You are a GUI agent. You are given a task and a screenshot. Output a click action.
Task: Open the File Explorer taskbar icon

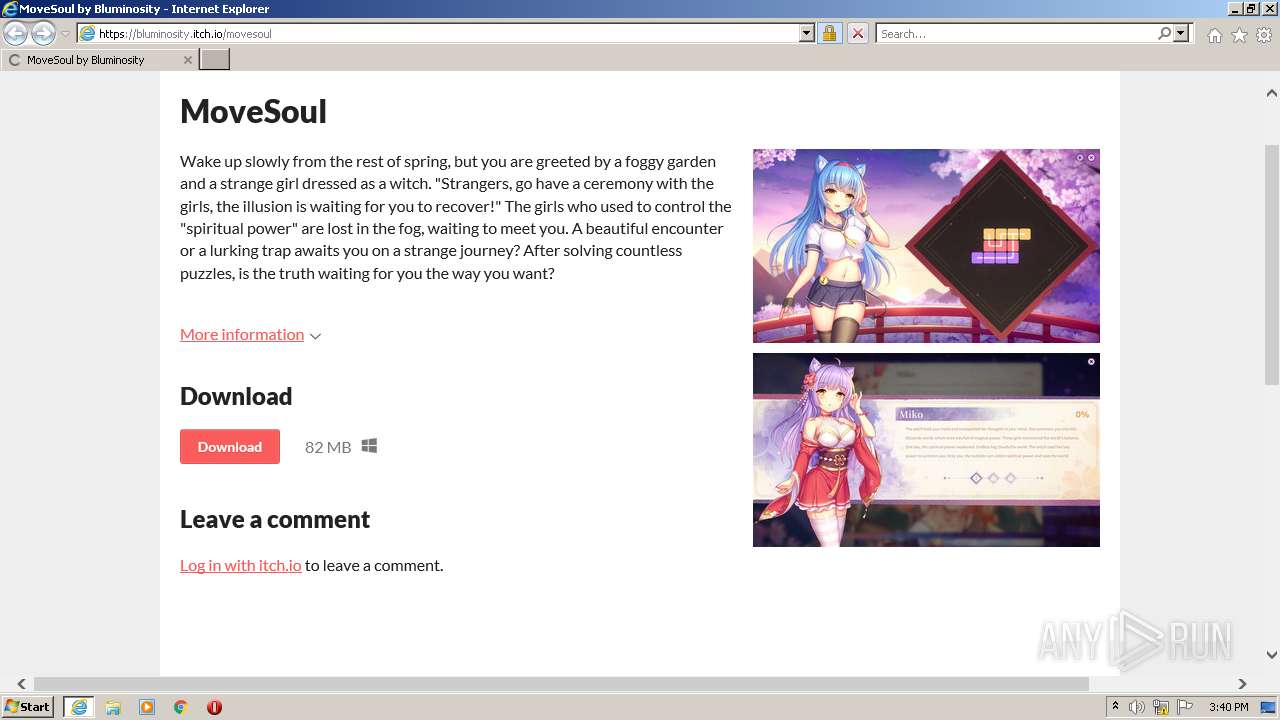(113, 707)
